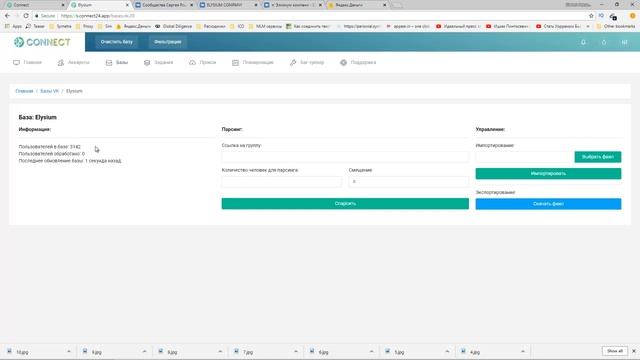
Task: Click the Главная monitor icon
Action: [x=16, y=62]
